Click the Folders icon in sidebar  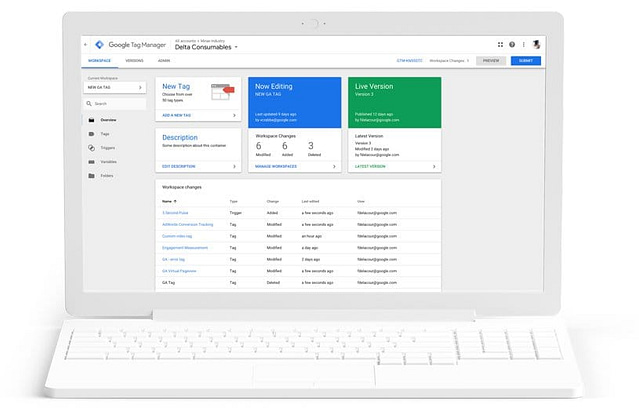(91, 176)
